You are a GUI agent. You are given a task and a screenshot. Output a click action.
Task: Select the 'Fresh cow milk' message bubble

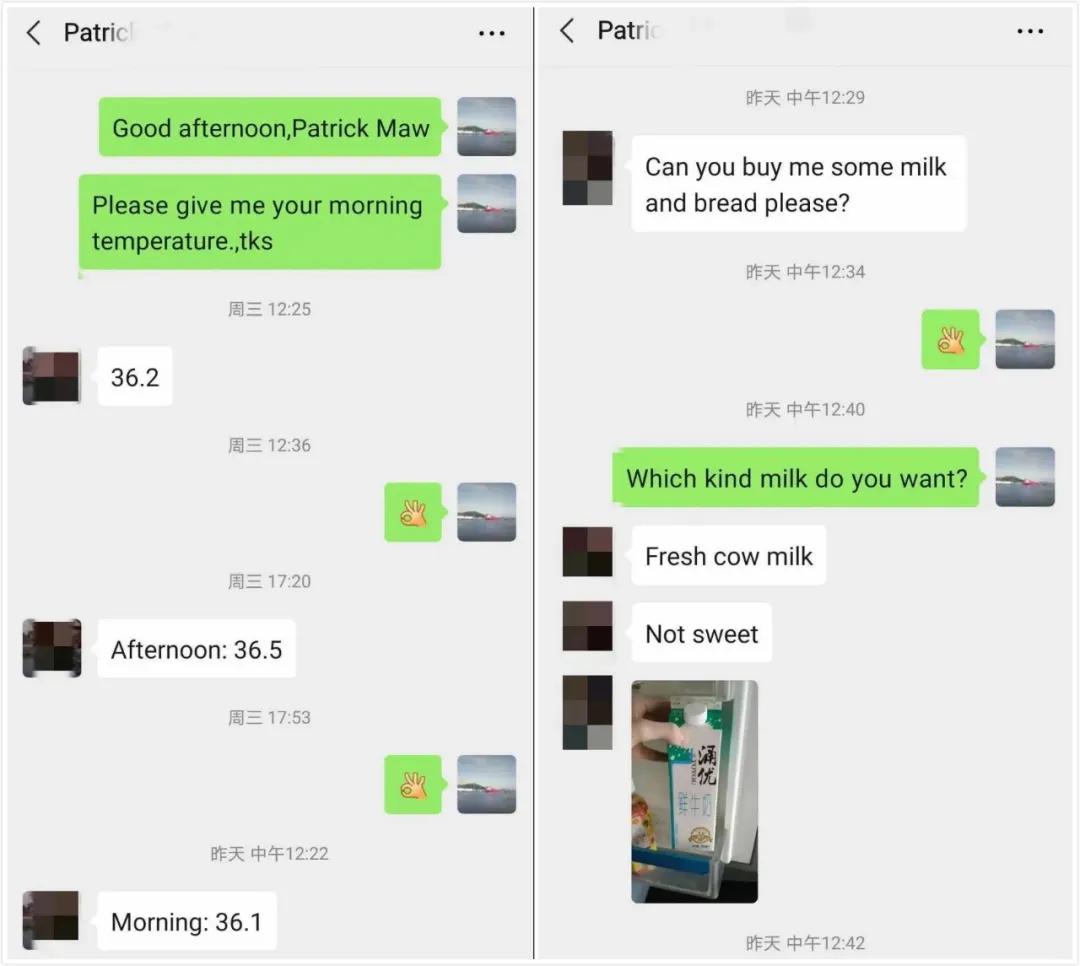[729, 555]
